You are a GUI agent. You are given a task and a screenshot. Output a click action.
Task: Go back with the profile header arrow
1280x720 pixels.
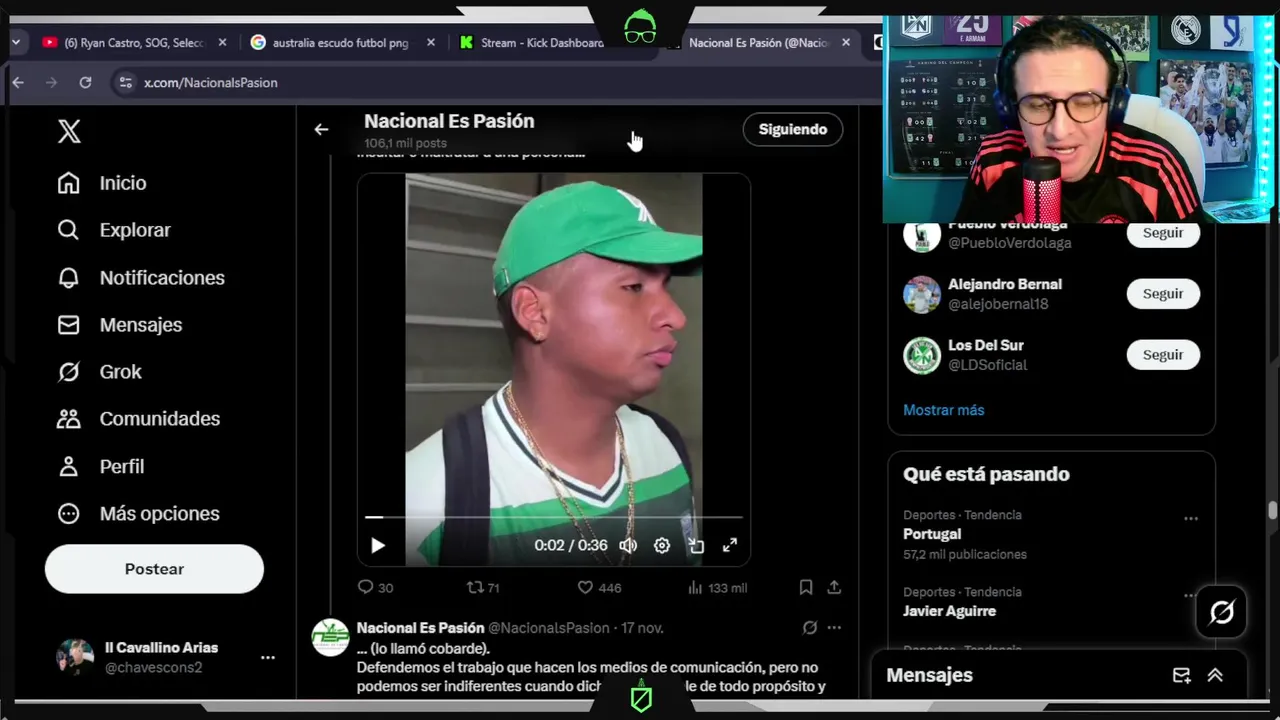click(321, 129)
